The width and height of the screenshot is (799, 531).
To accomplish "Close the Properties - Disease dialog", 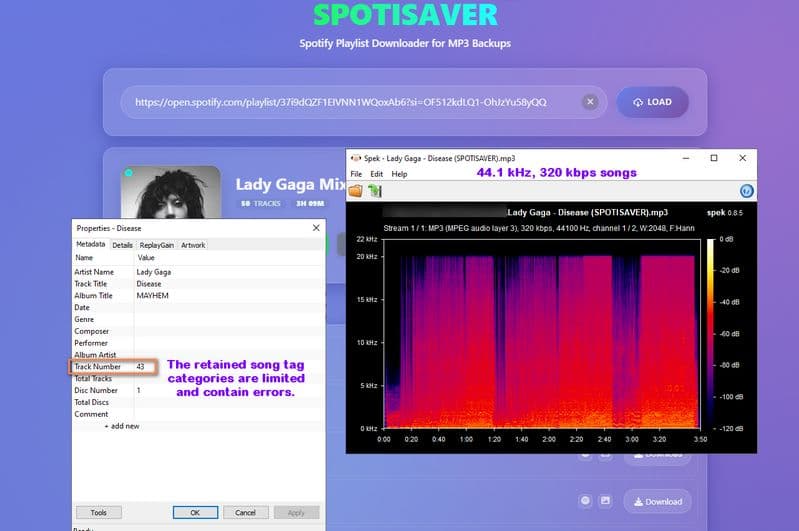I will coord(316,228).
